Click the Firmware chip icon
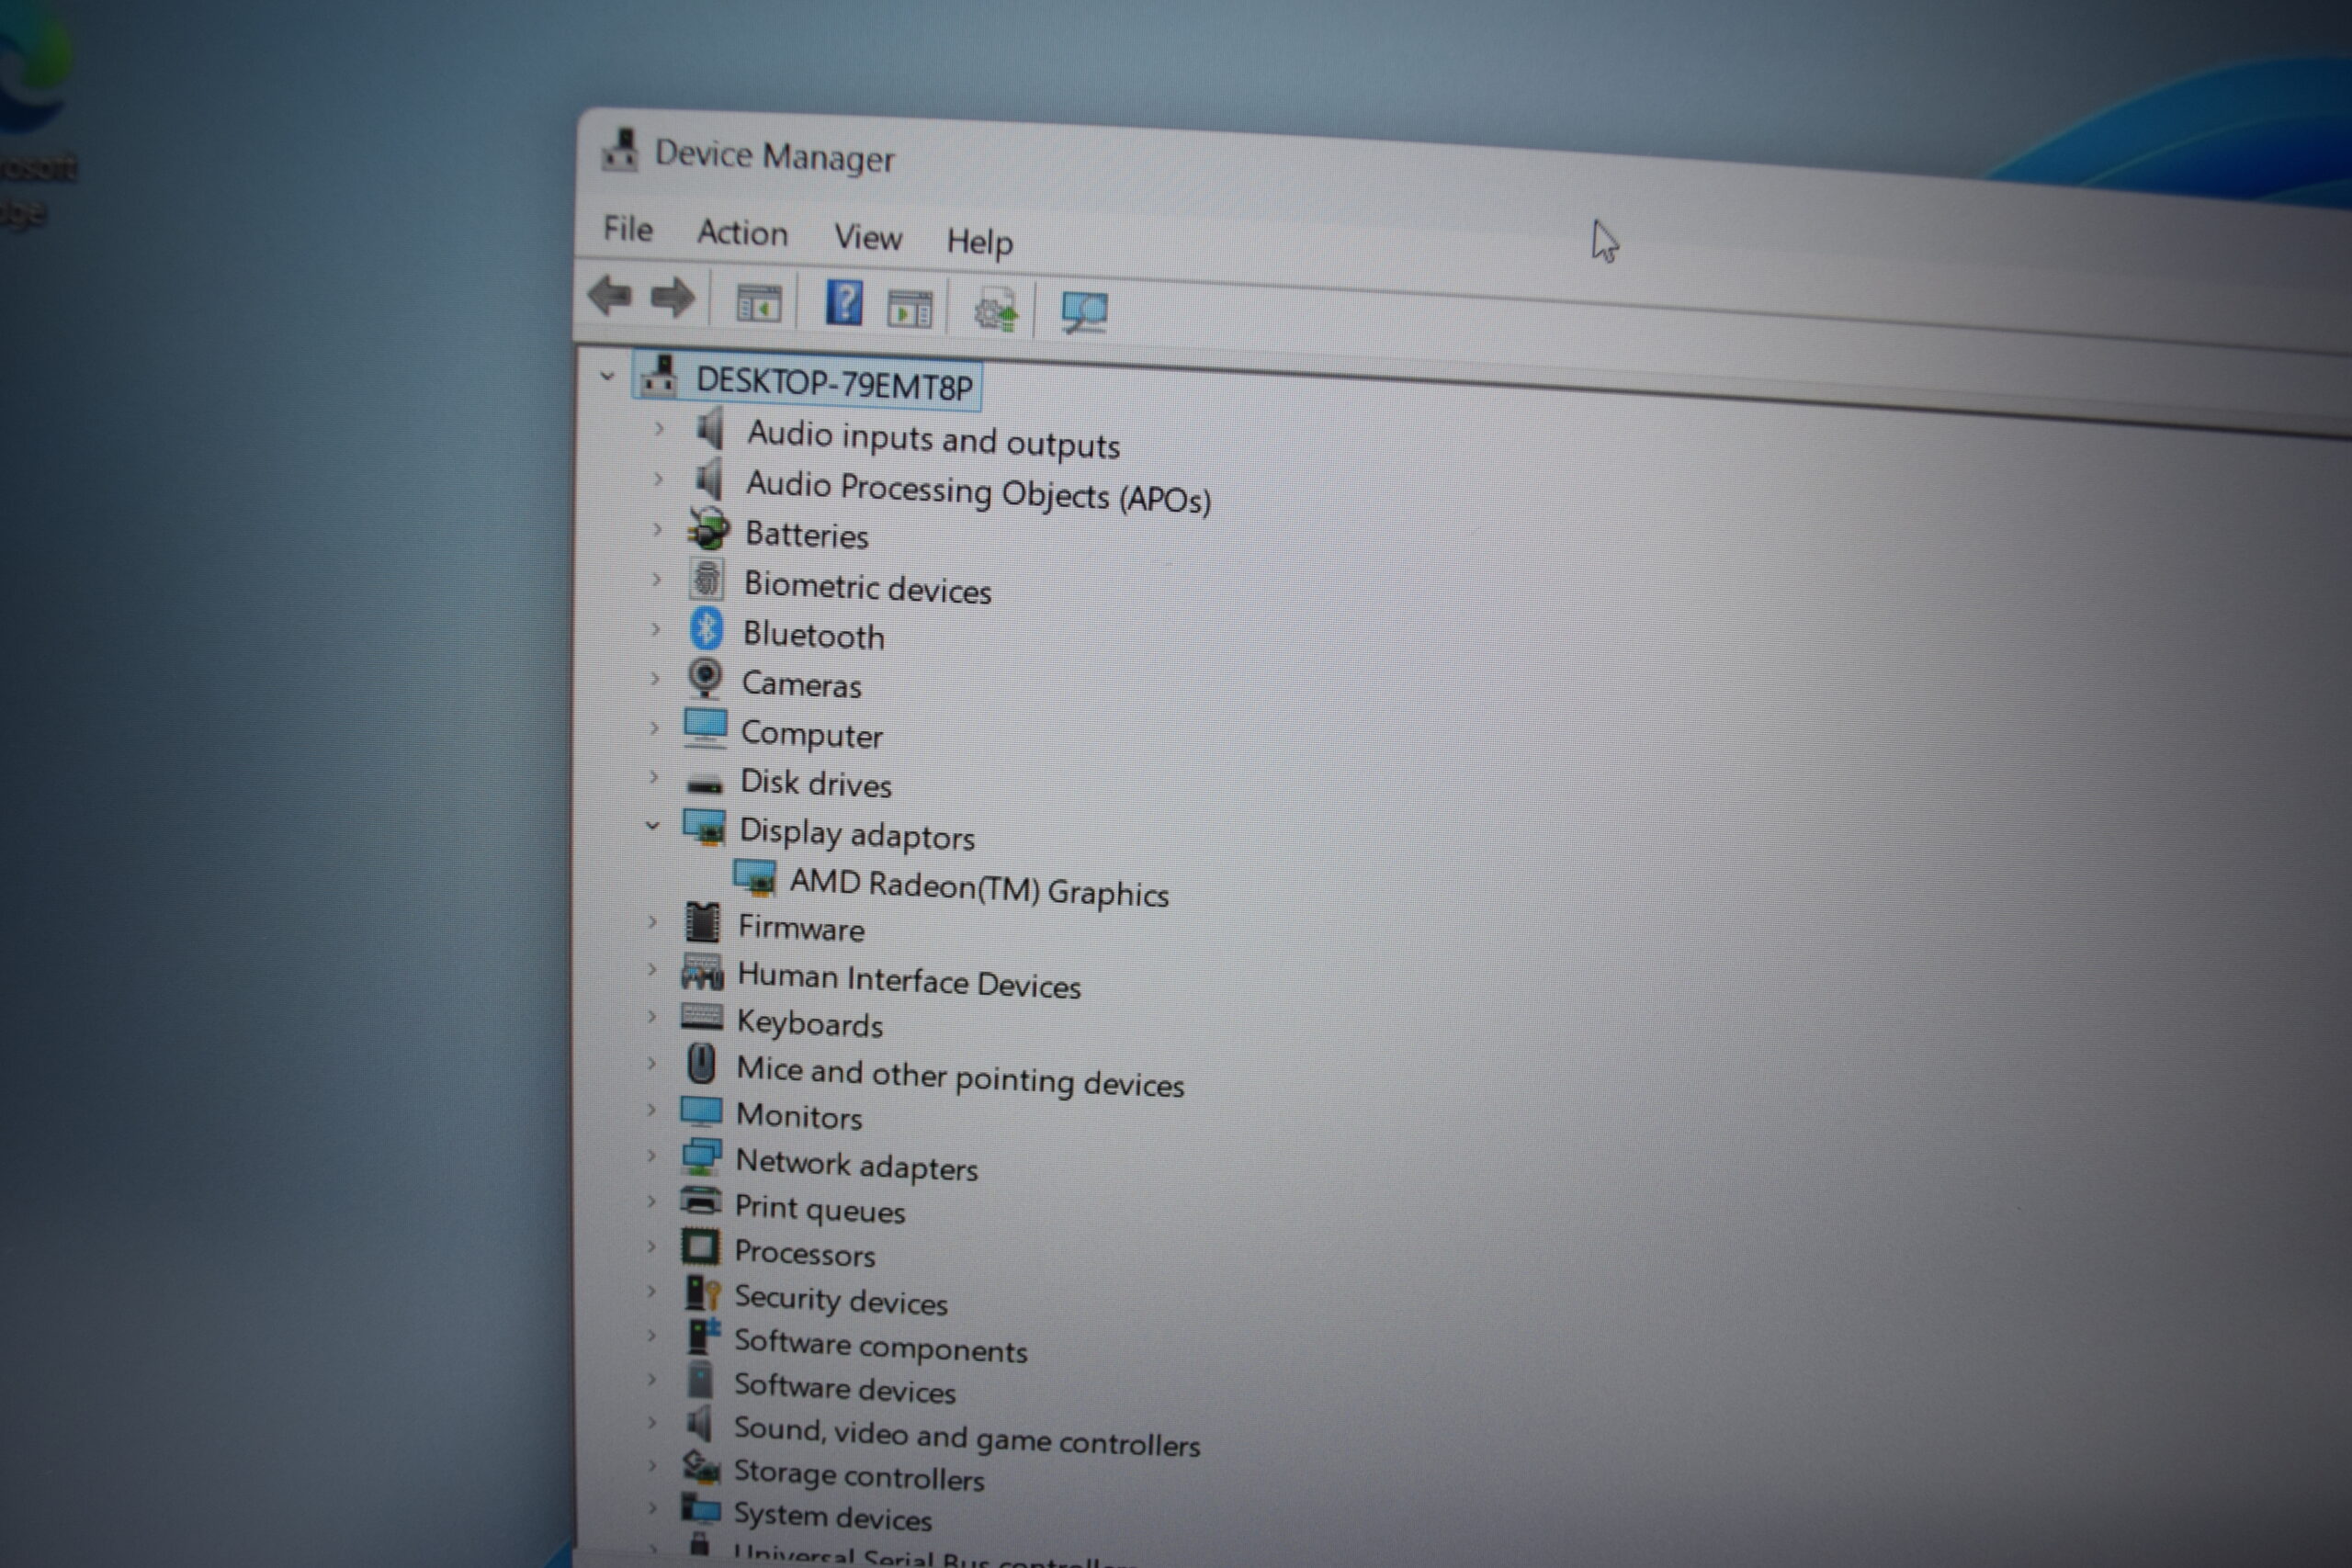Screen dimensions: 2352x1568 pos(702,922)
